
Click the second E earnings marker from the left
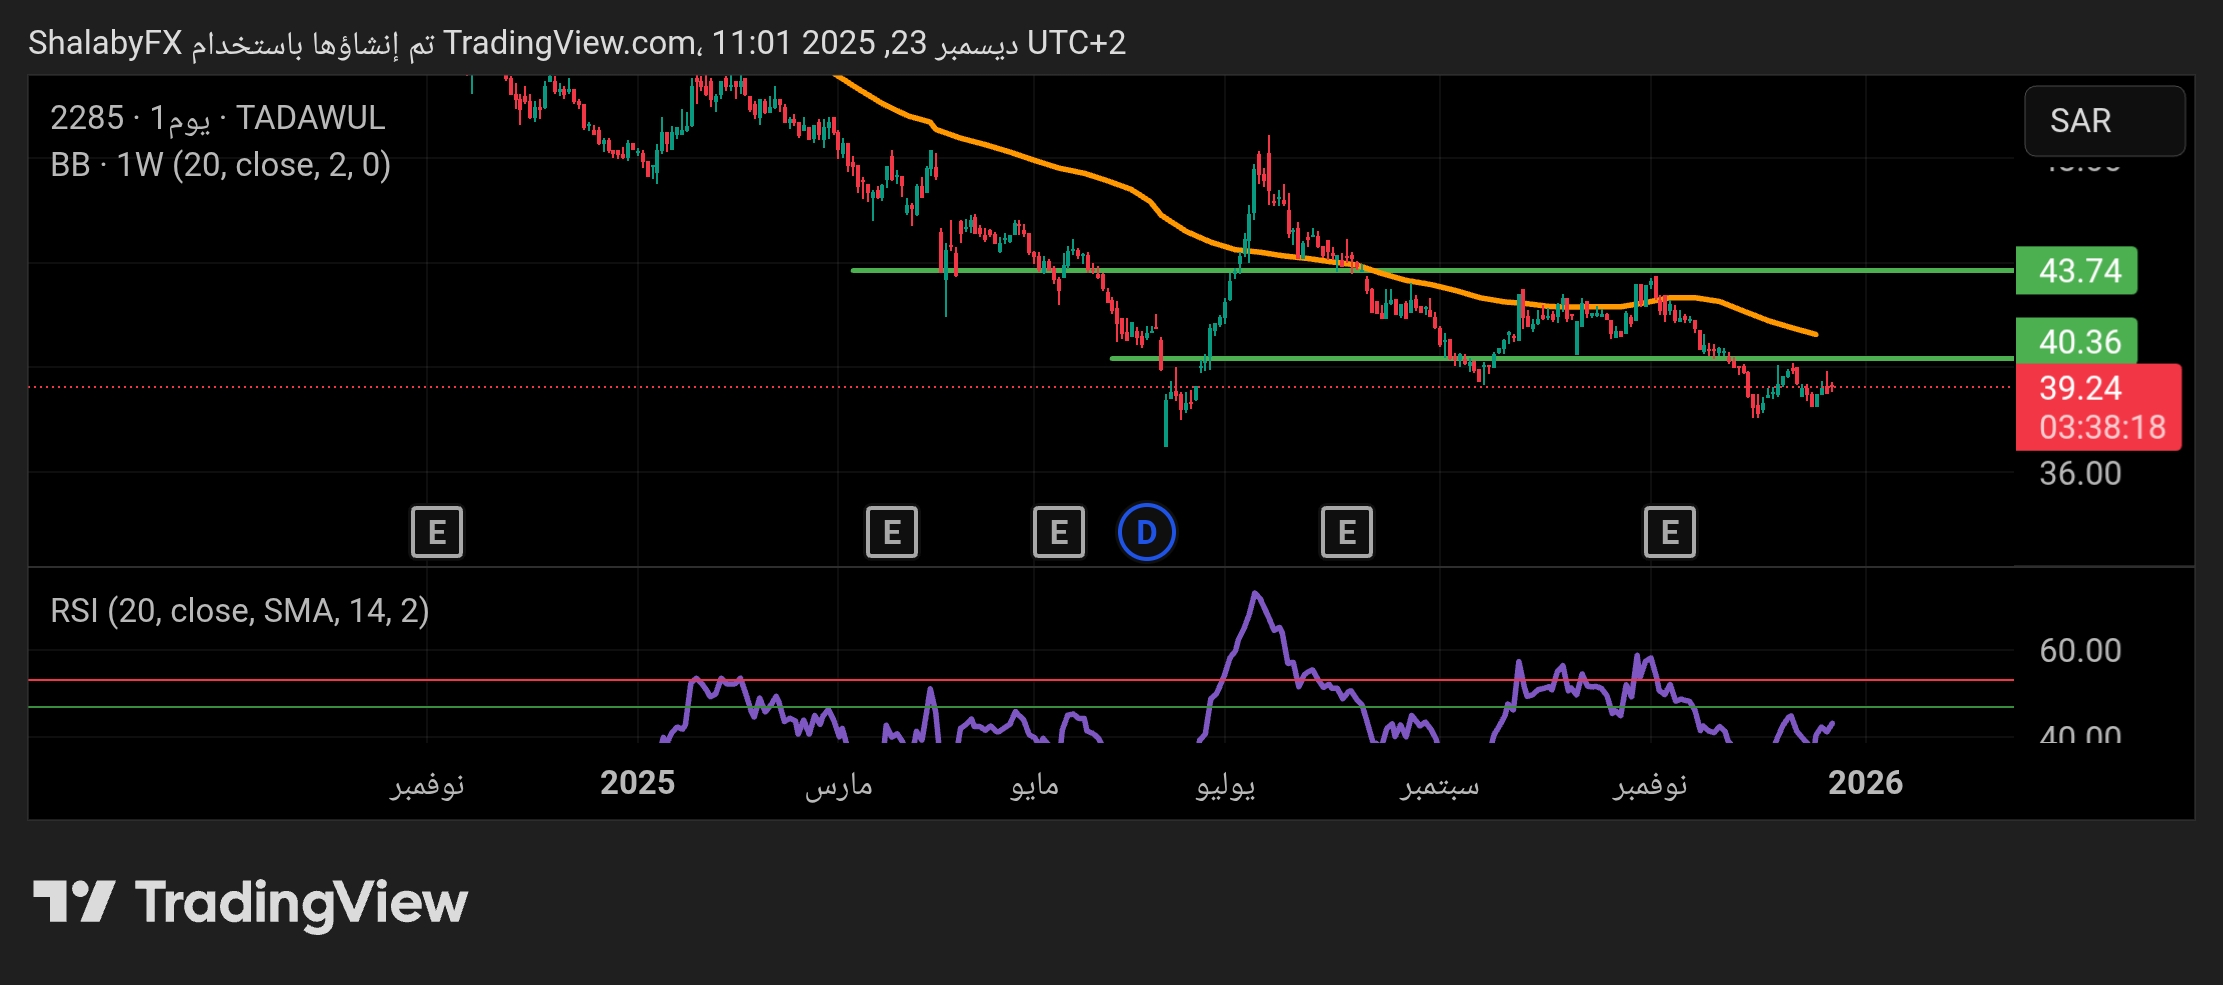click(891, 532)
